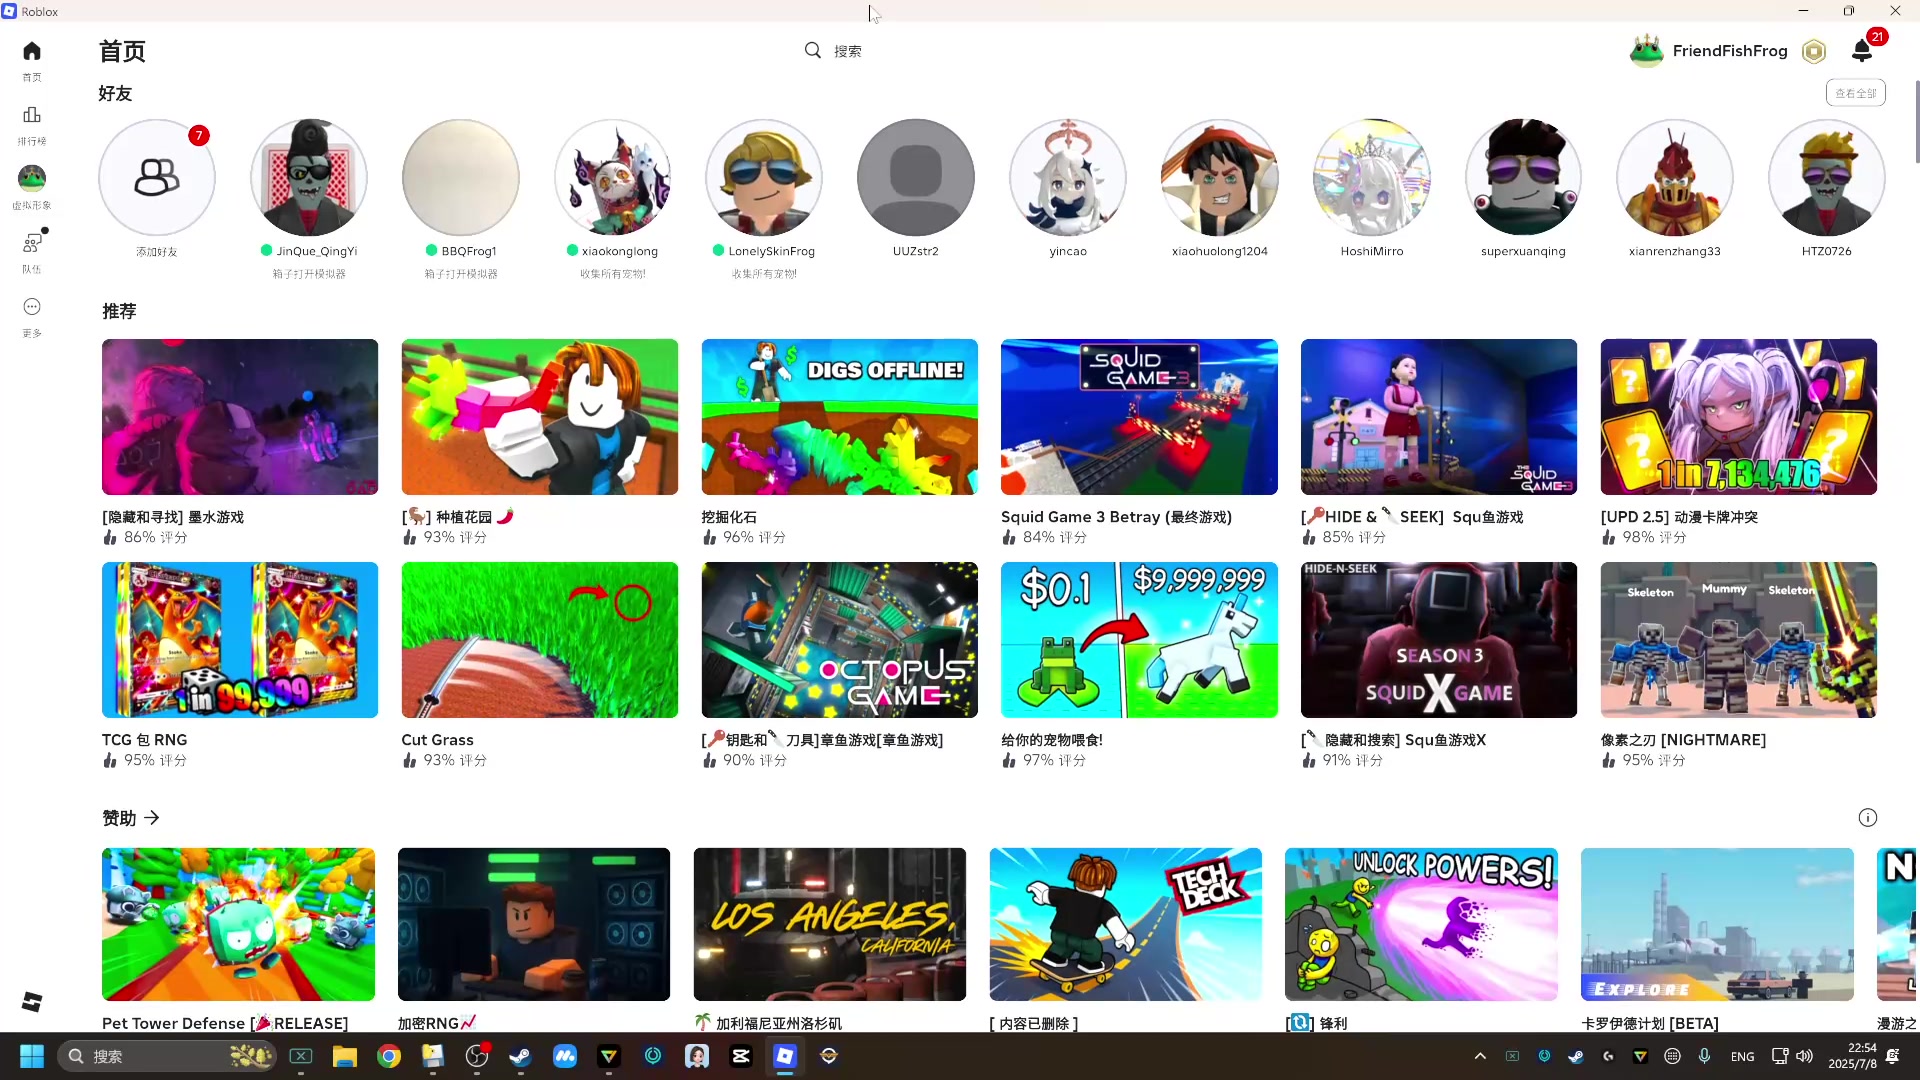
Task: Open the UPD 2.5 动漫卡牌冲突 thumbnail
Action: 1739,417
